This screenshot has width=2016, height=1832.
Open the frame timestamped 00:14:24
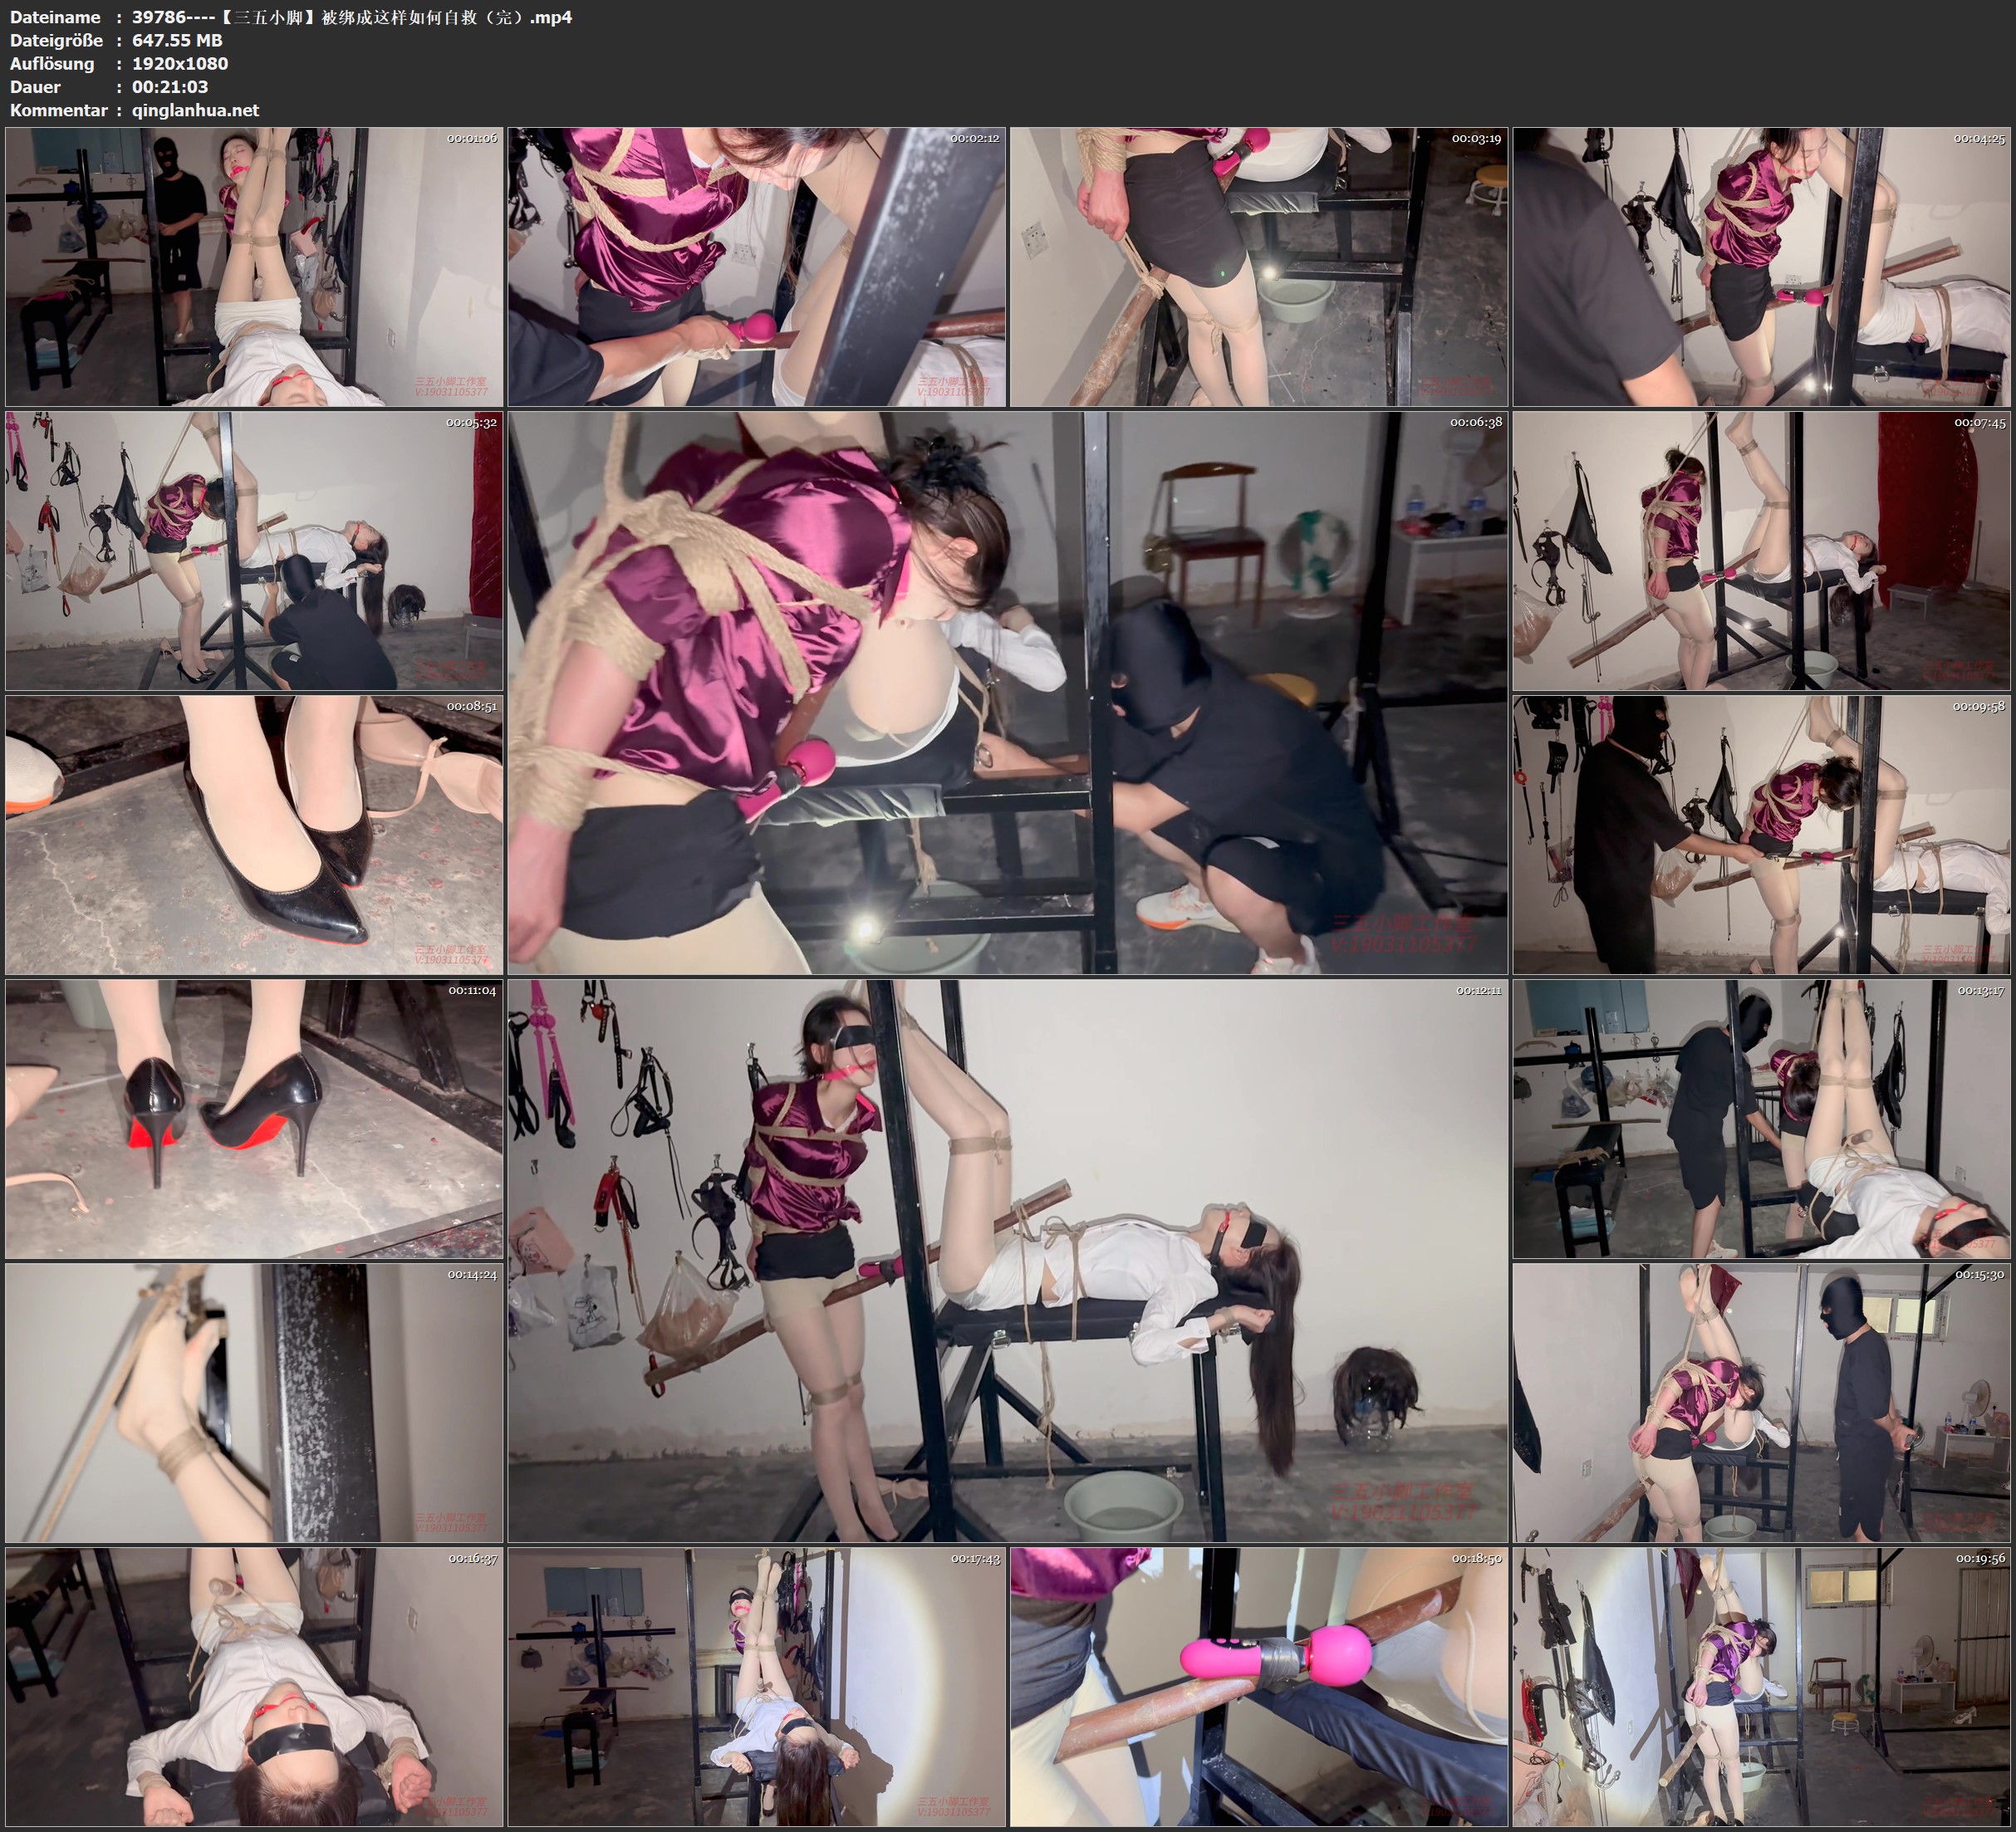click(x=254, y=1402)
